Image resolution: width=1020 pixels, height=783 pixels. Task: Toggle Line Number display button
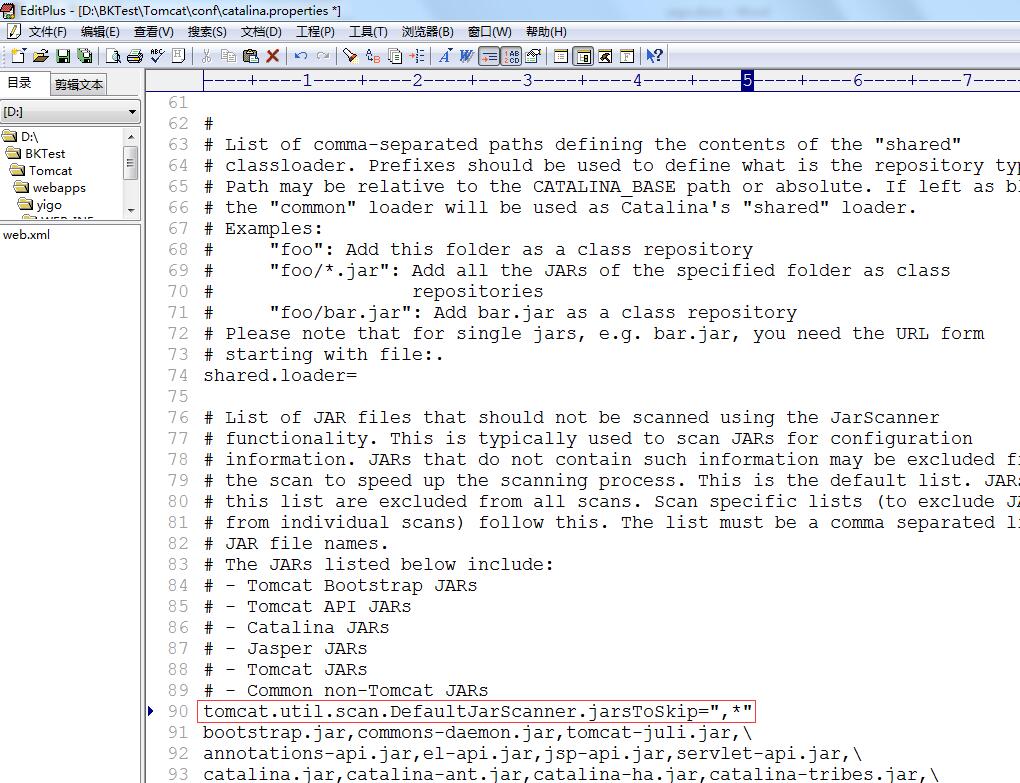coord(511,56)
